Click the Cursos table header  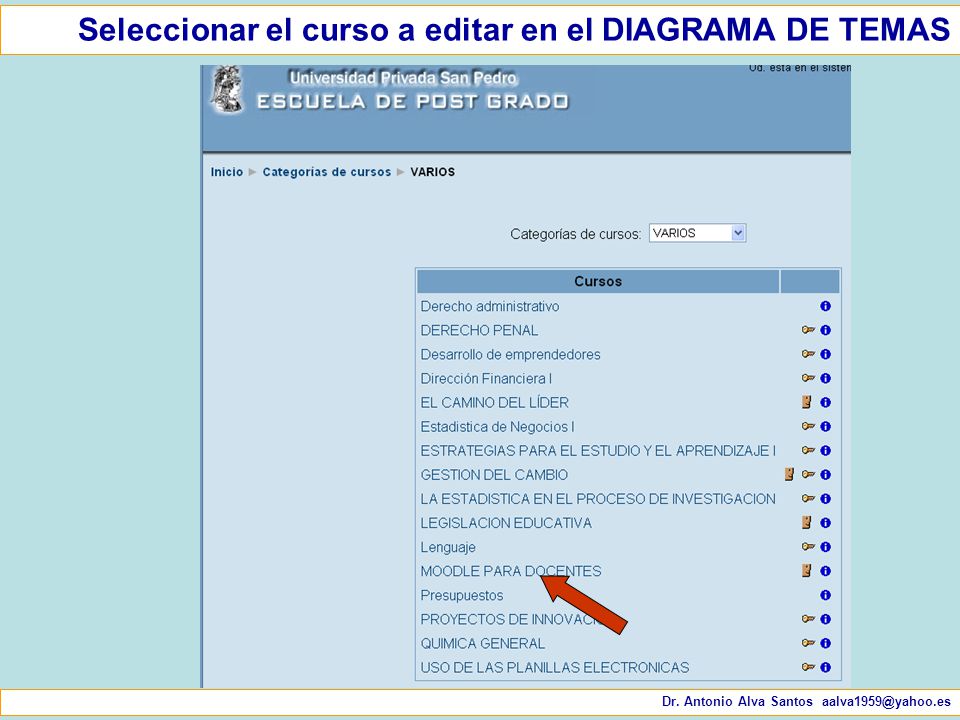(x=598, y=282)
